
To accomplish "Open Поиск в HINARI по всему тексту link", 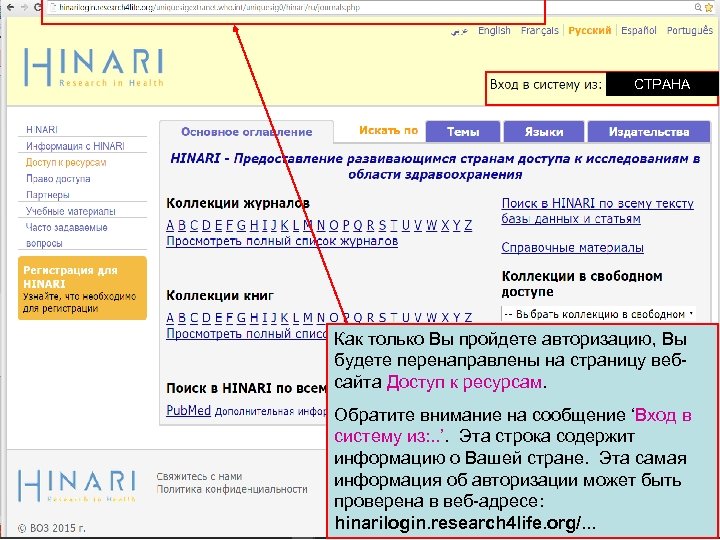I will (597, 211).
